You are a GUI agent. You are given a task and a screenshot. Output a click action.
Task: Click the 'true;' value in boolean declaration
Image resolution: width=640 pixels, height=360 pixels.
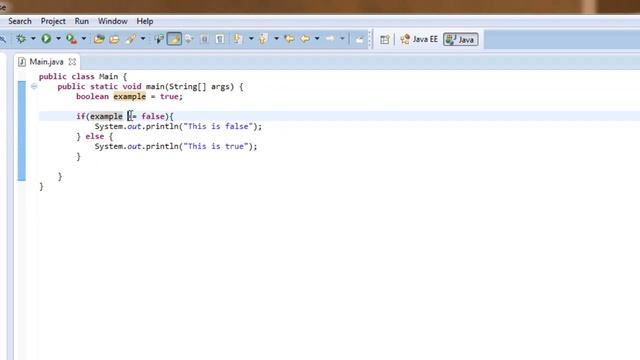(x=171, y=96)
